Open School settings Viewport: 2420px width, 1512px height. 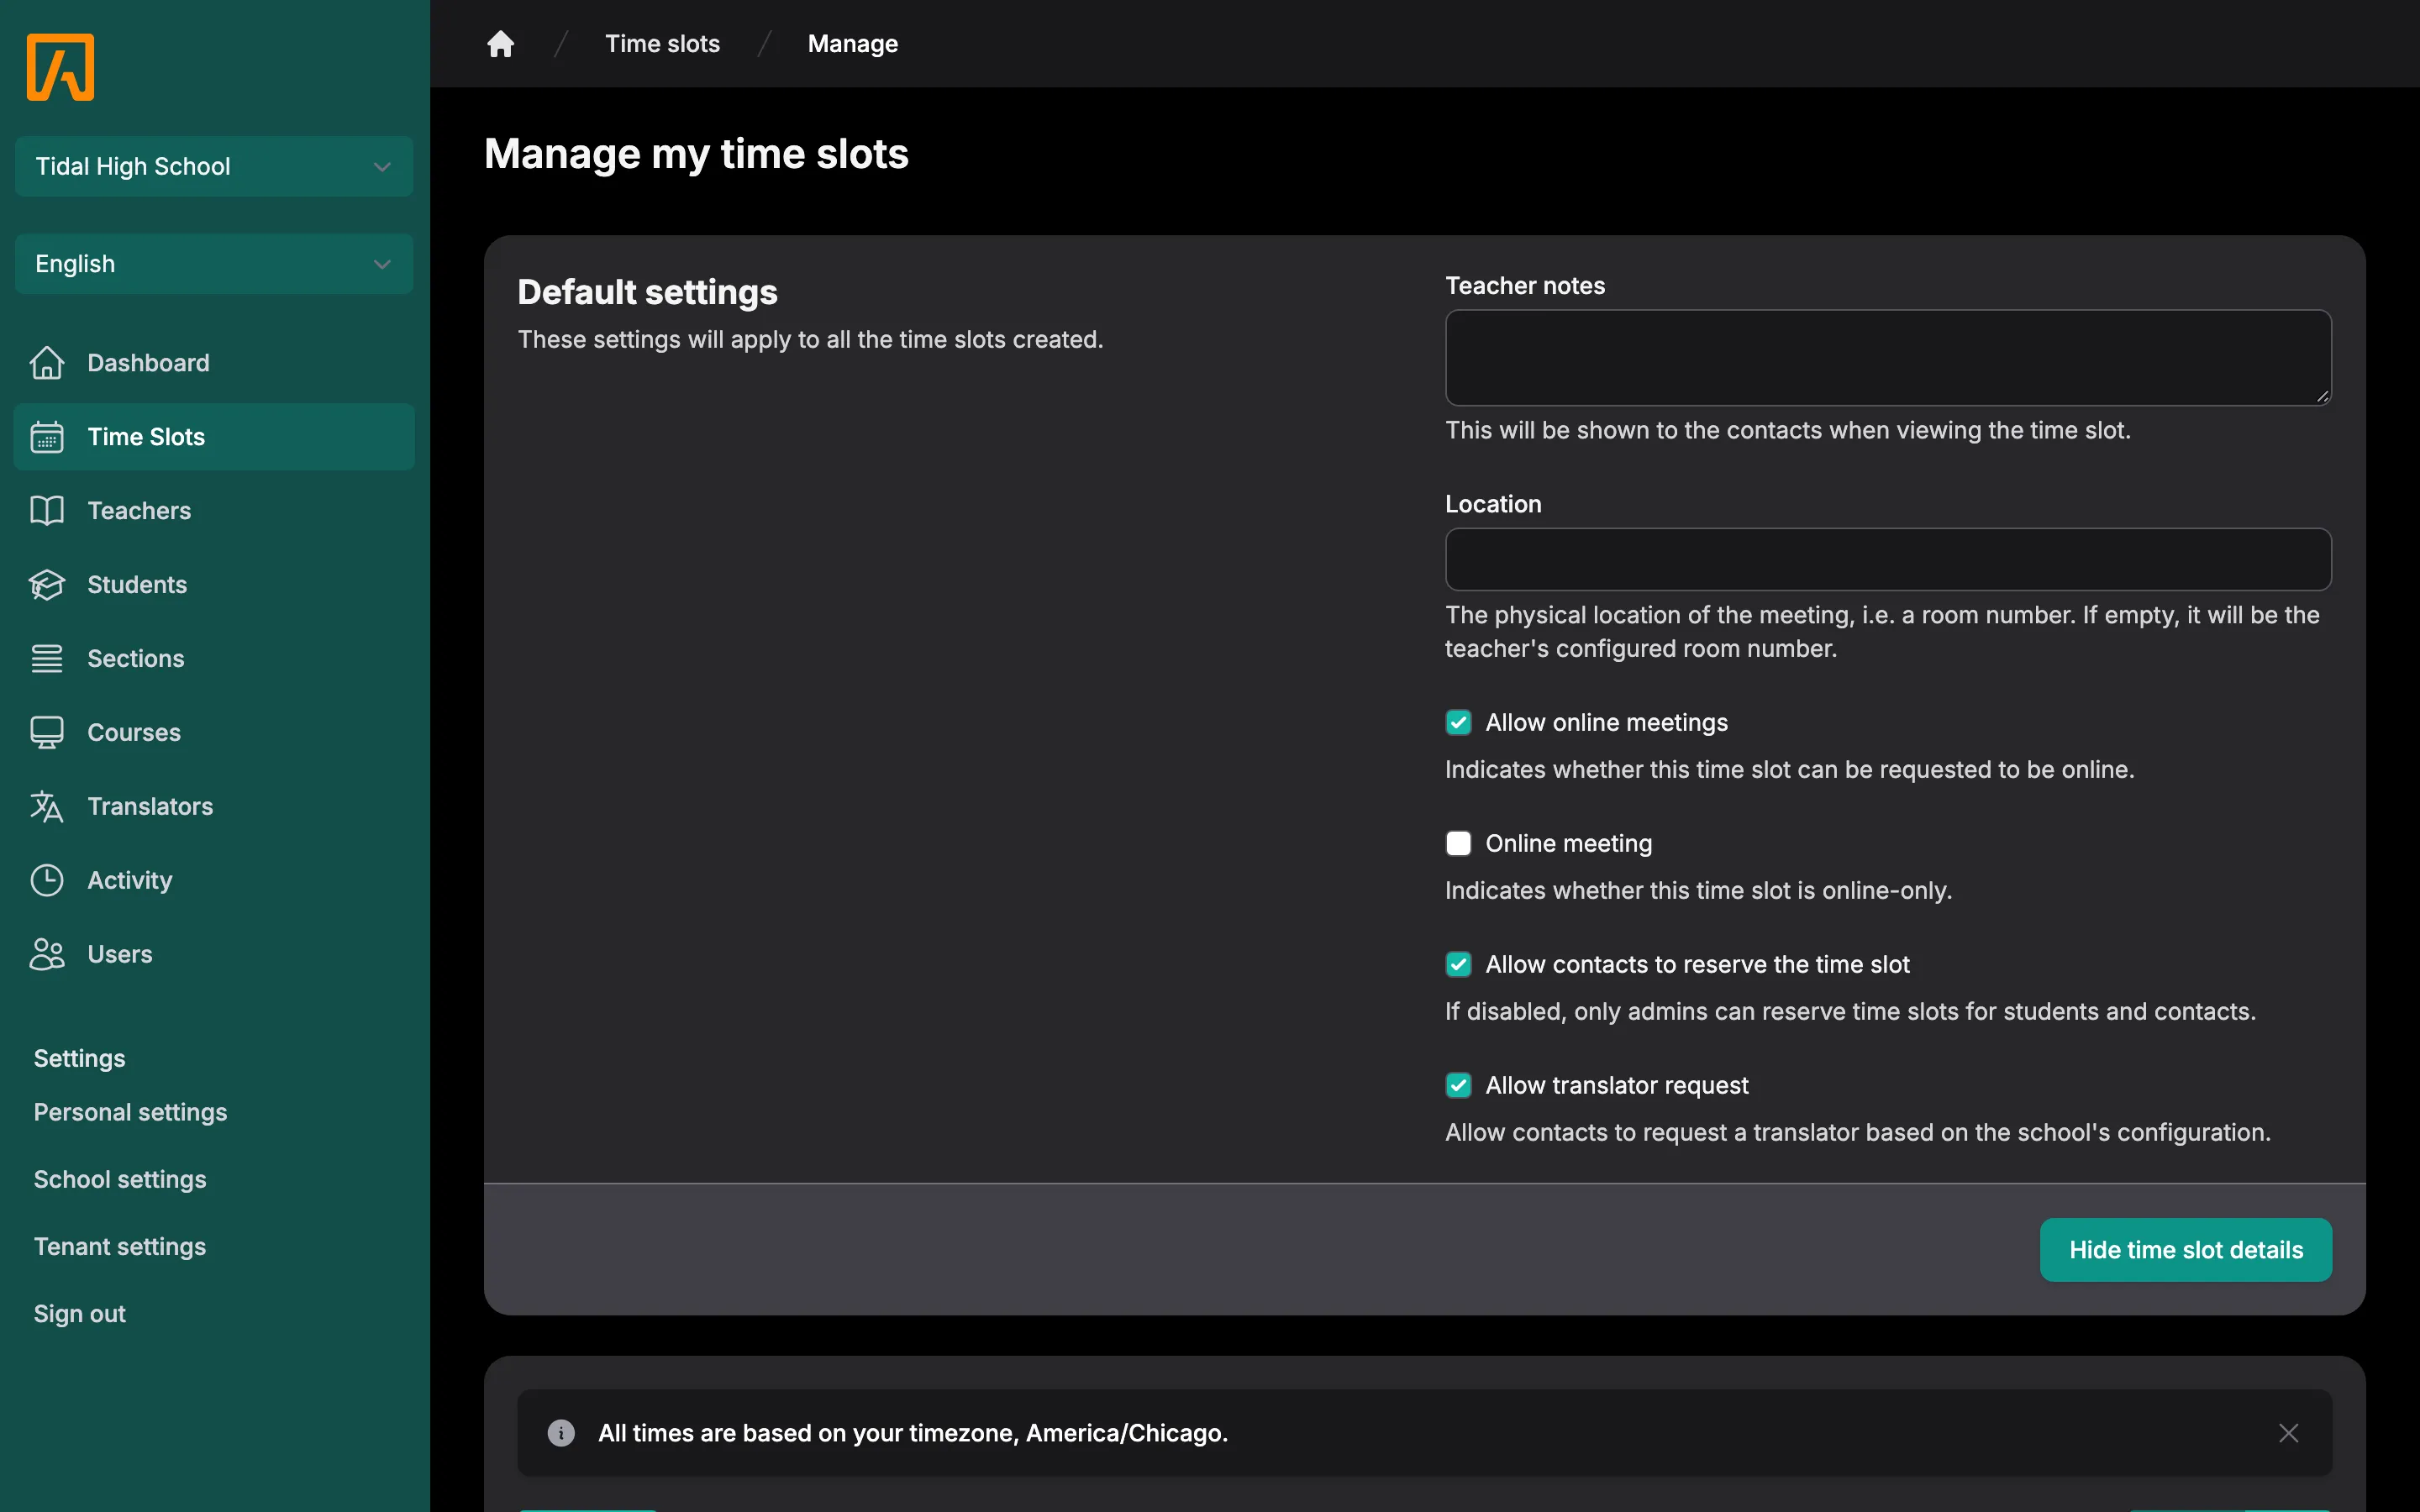point(120,1180)
